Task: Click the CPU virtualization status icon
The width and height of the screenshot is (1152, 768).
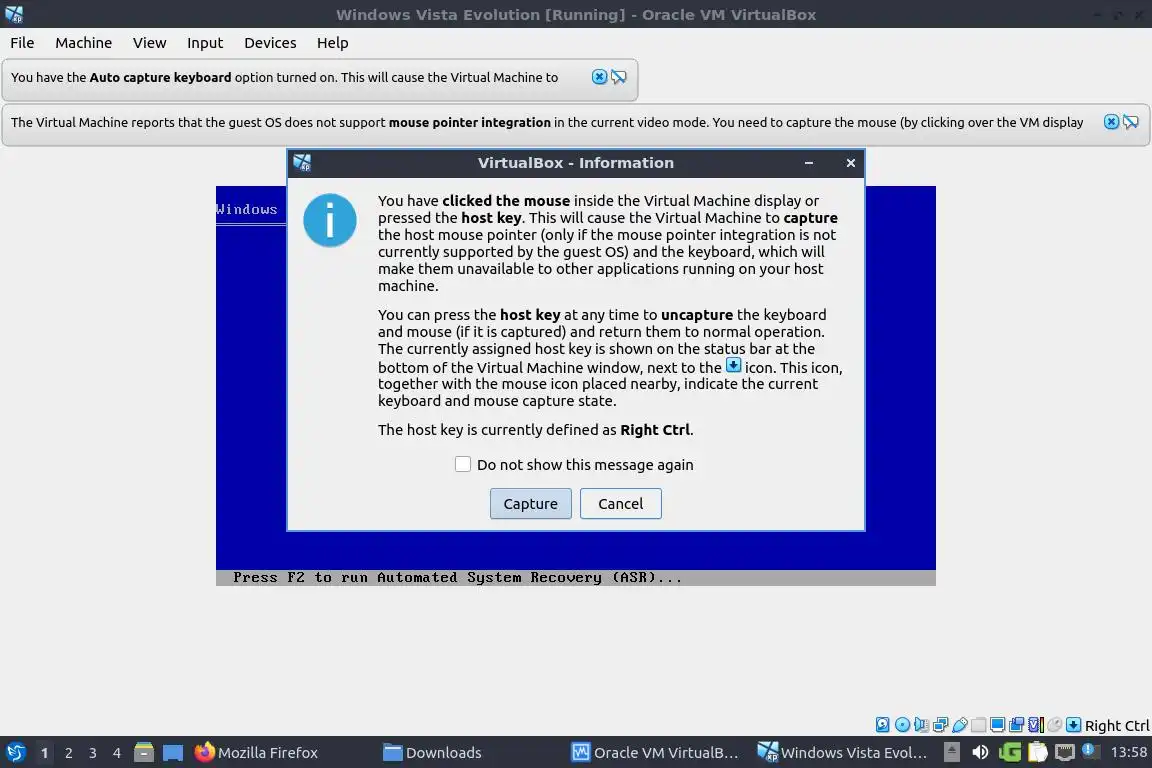Action: pos(1036,725)
